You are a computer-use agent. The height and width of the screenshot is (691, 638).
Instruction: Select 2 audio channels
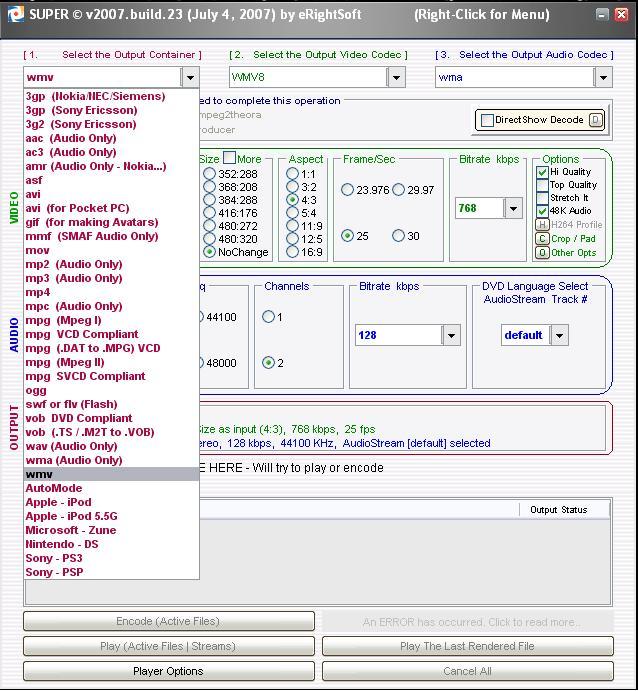click(x=268, y=363)
